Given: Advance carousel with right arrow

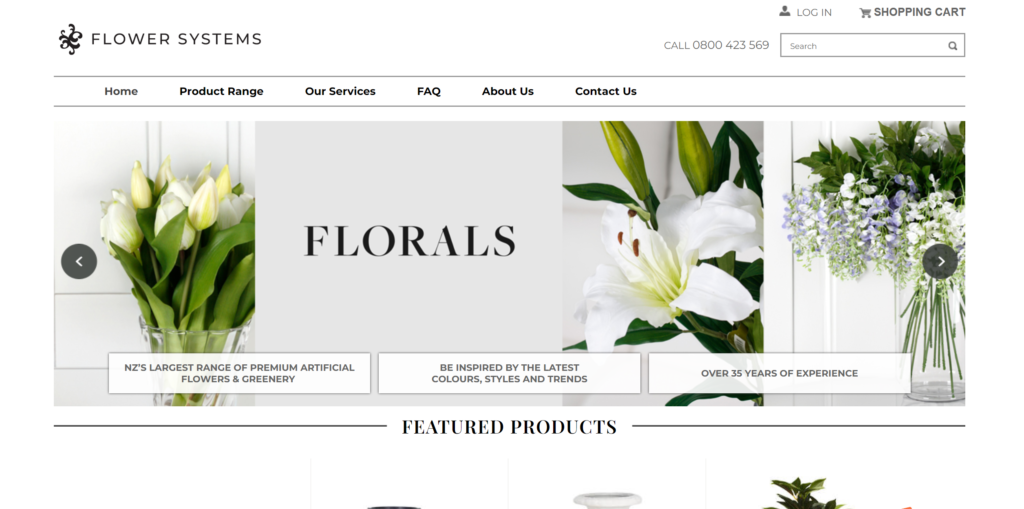Looking at the screenshot, I should click(x=940, y=261).
